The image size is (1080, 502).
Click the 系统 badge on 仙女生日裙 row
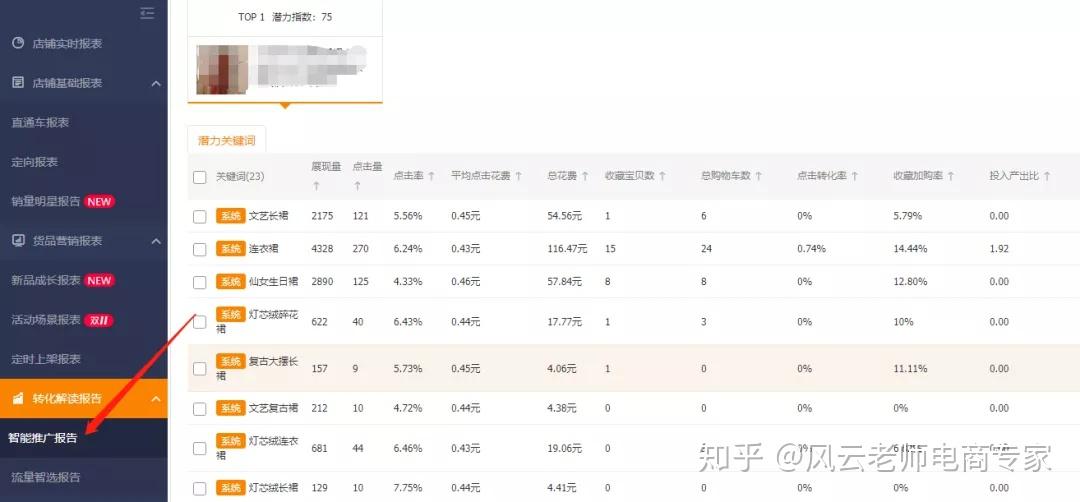(231, 281)
